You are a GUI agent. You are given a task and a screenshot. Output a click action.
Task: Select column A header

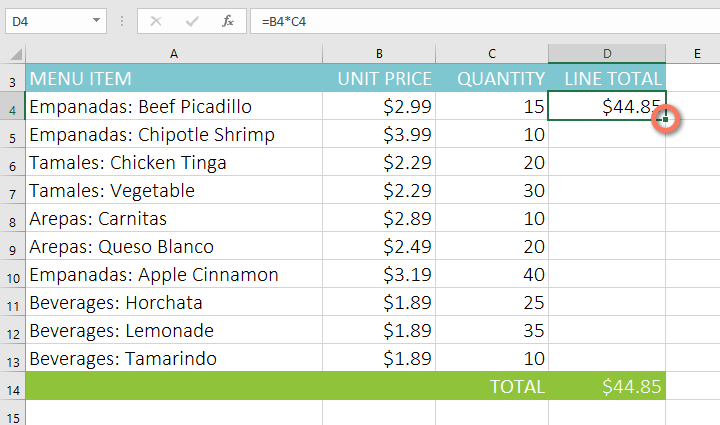point(174,53)
